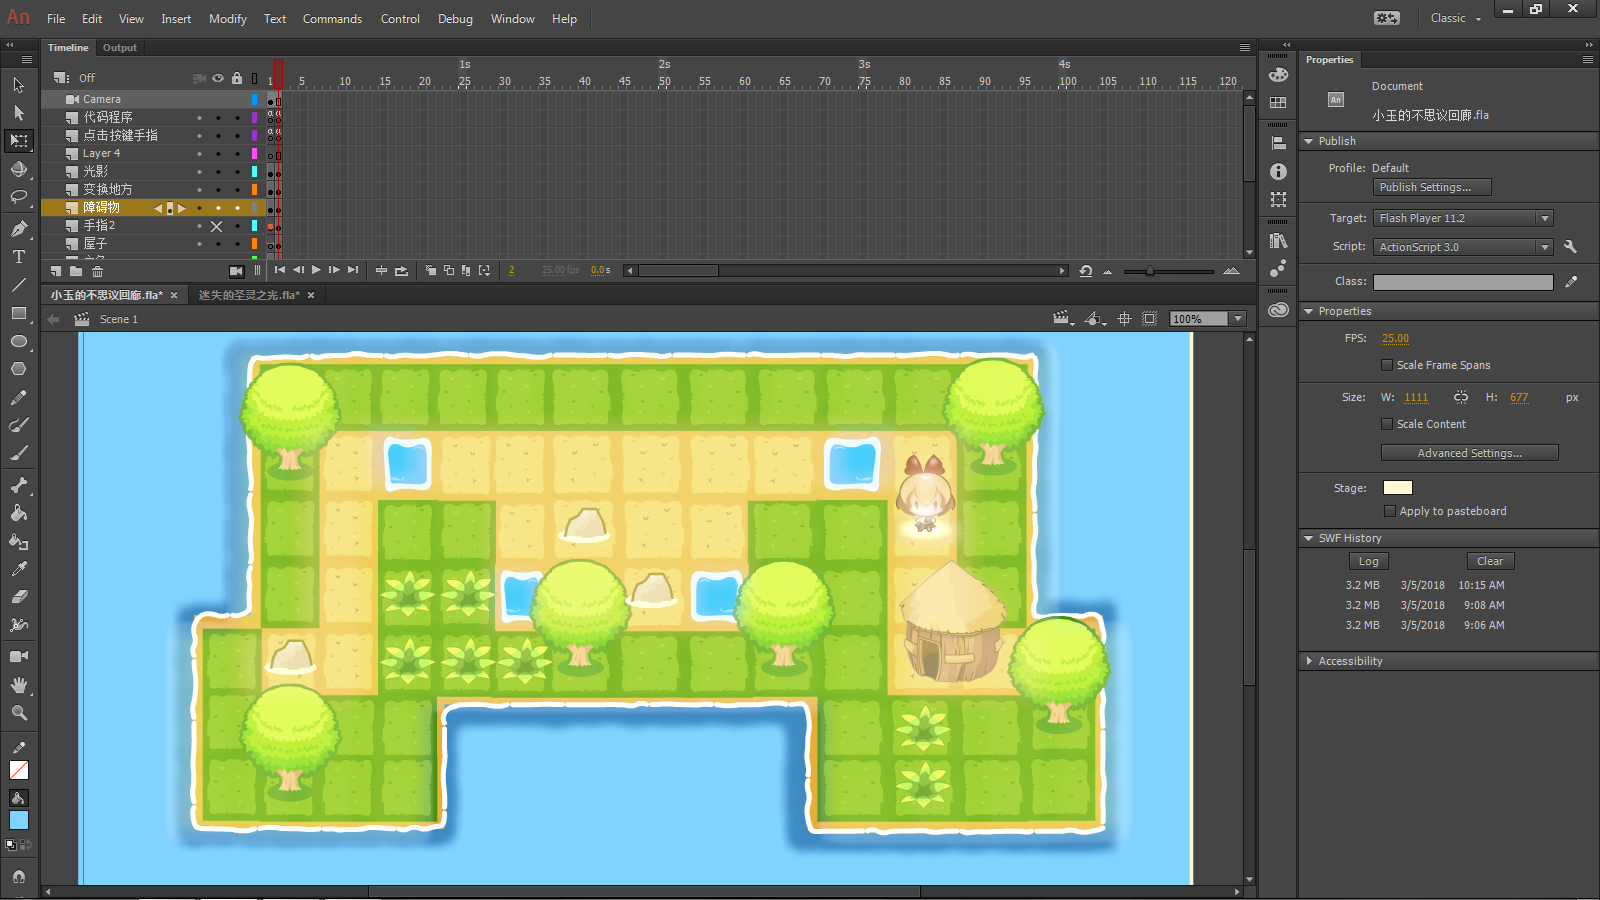This screenshot has width=1600, height=900.
Task: Select the Oval tool
Action: [18, 341]
